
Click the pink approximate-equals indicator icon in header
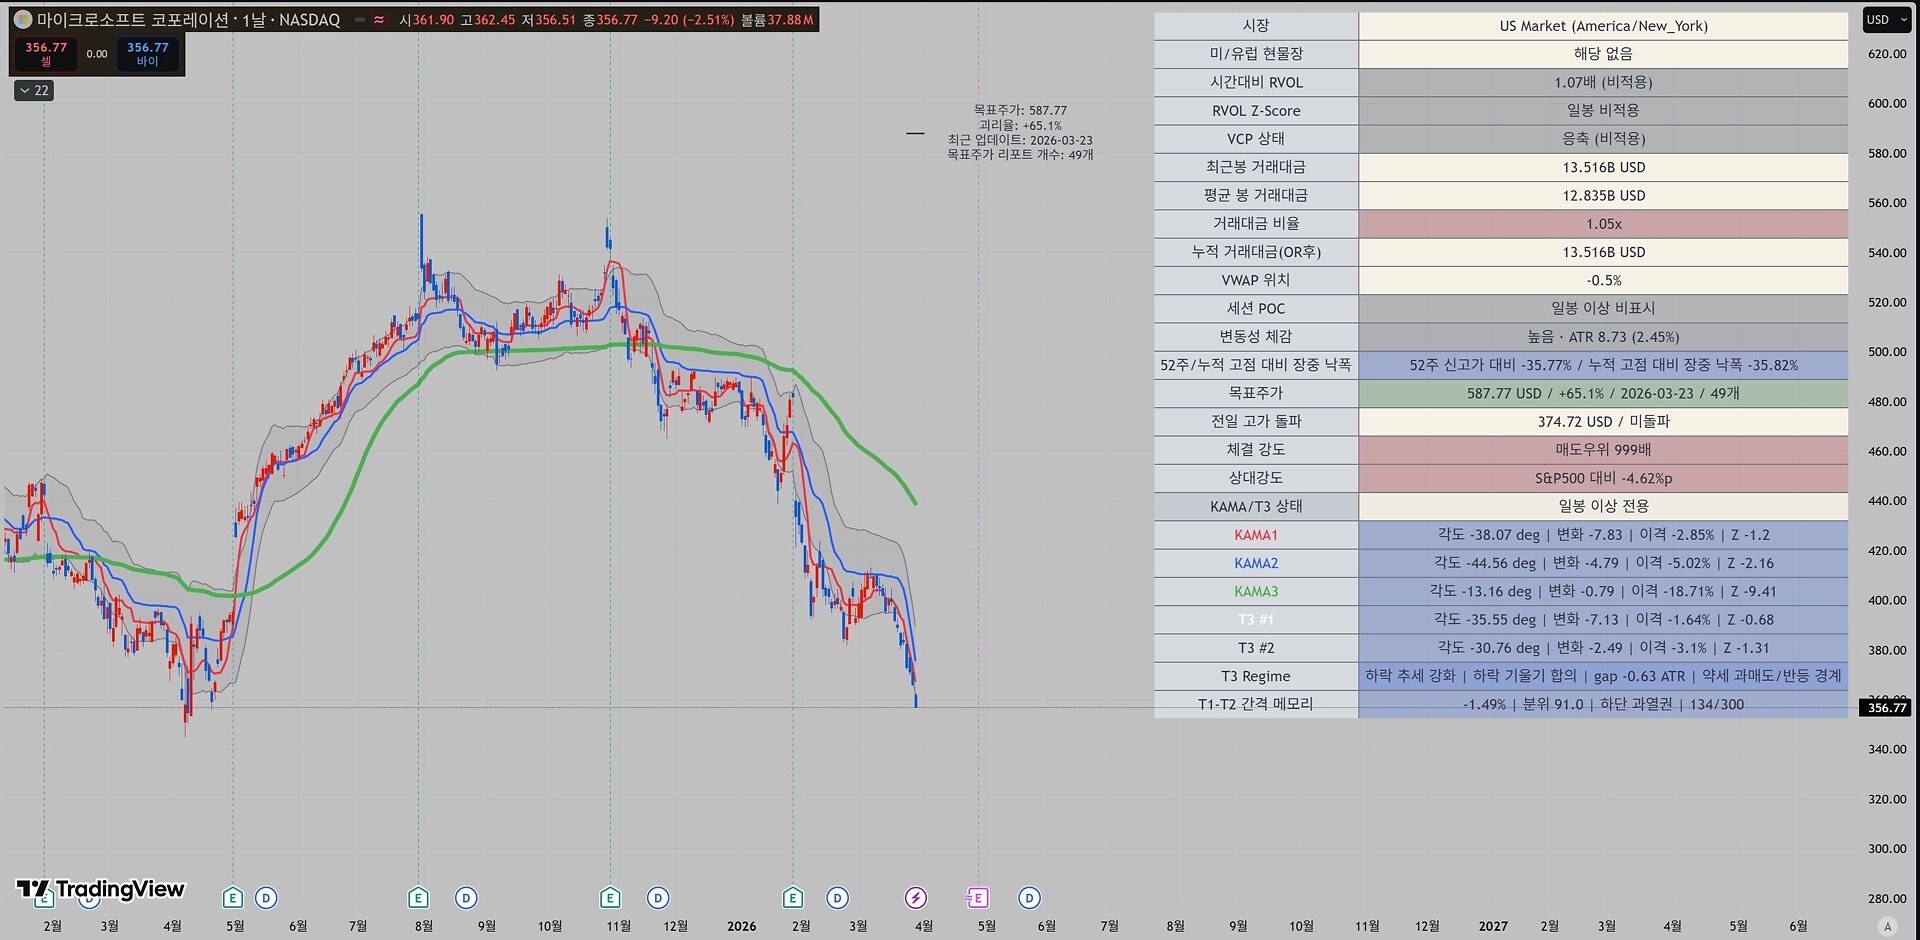point(379,20)
